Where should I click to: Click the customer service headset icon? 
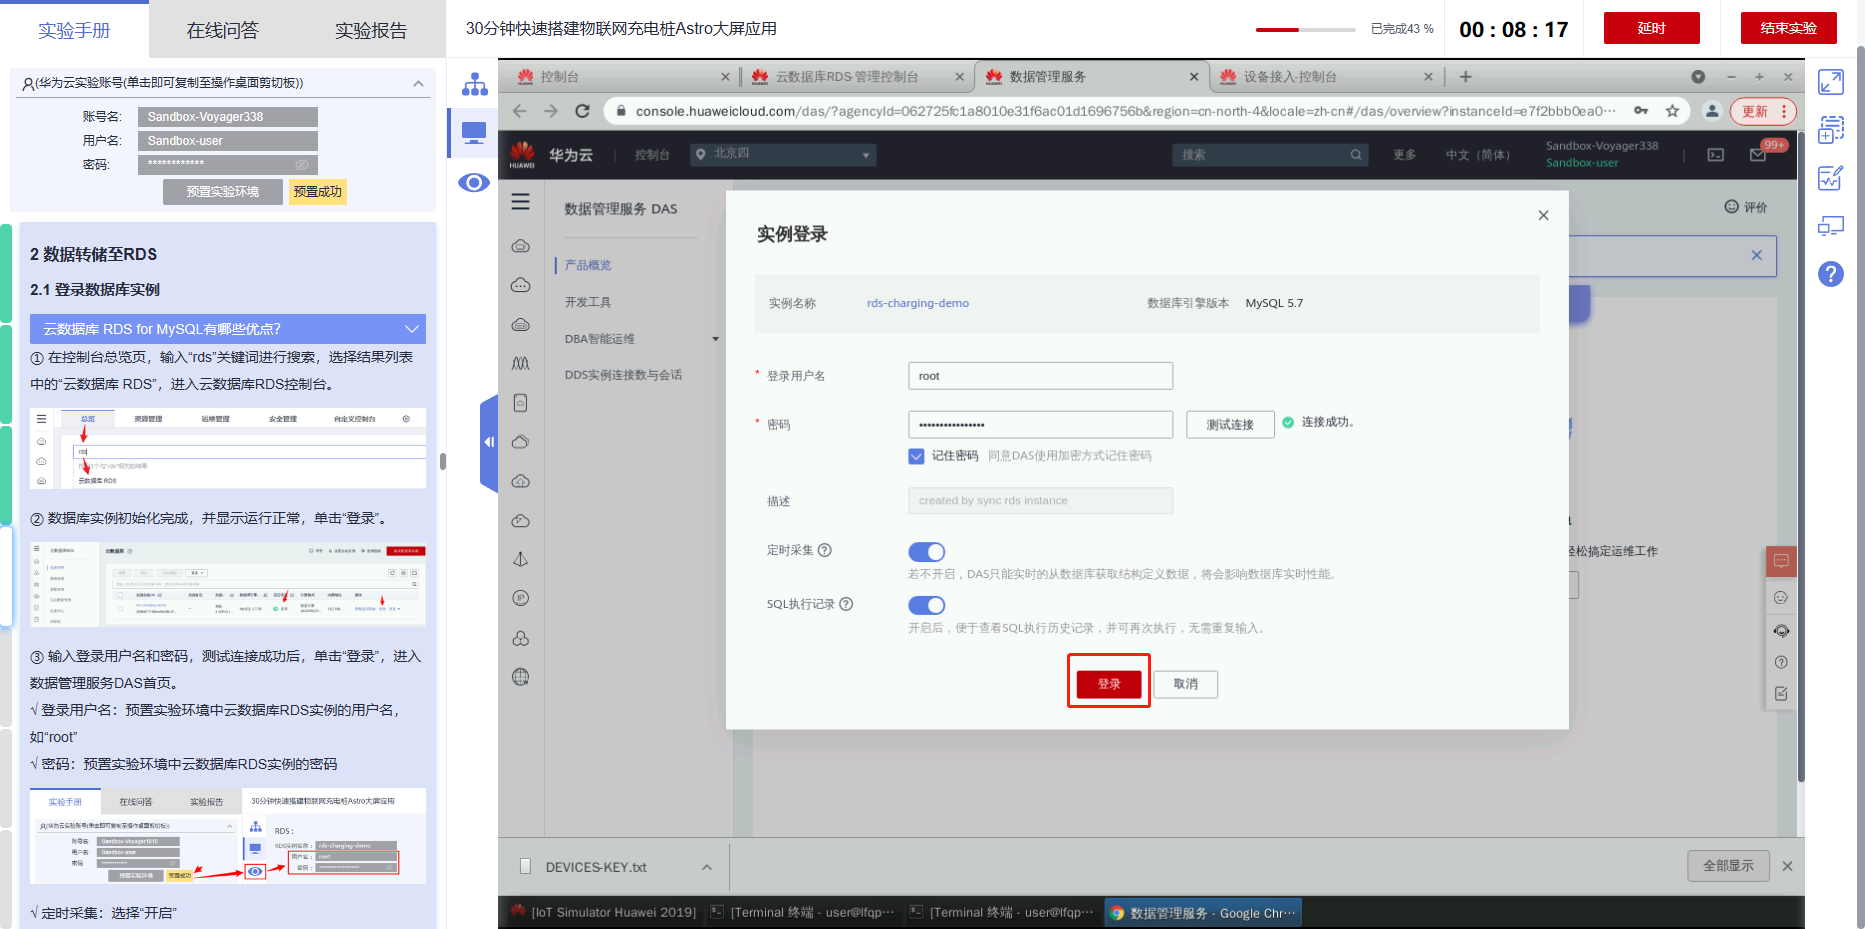tap(1781, 630)
